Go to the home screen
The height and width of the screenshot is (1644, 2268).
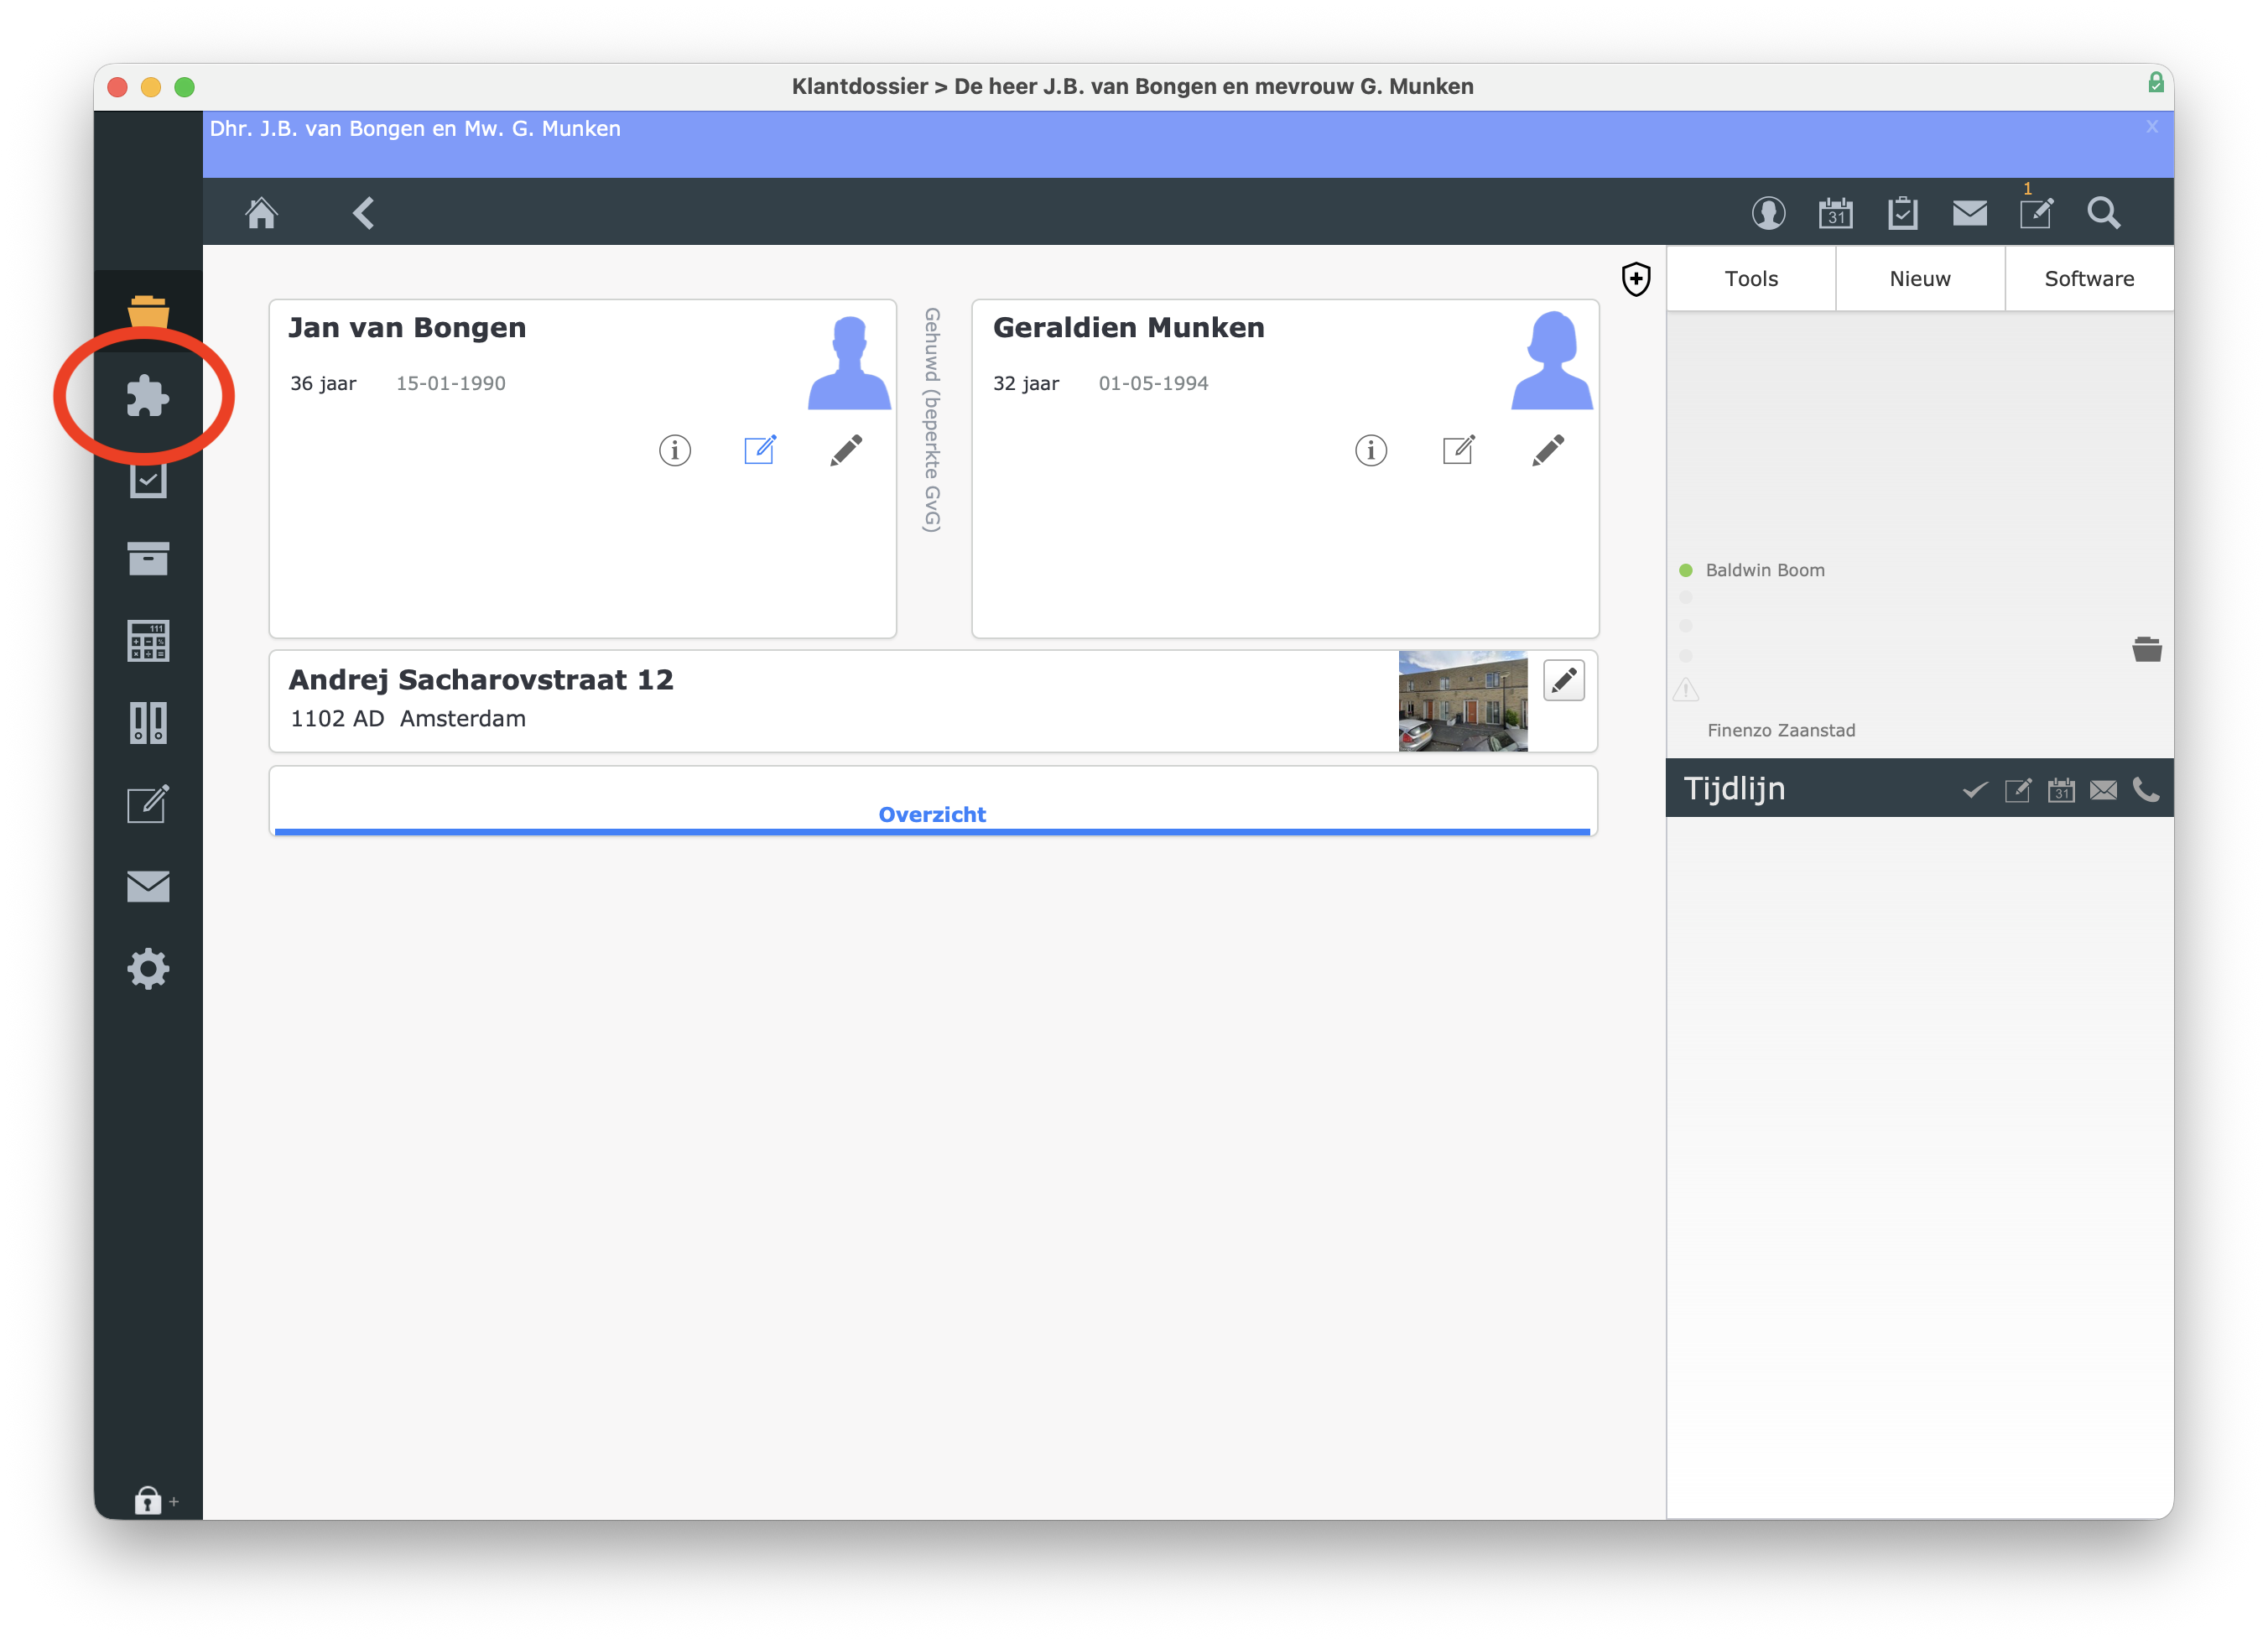click(261, 213)
